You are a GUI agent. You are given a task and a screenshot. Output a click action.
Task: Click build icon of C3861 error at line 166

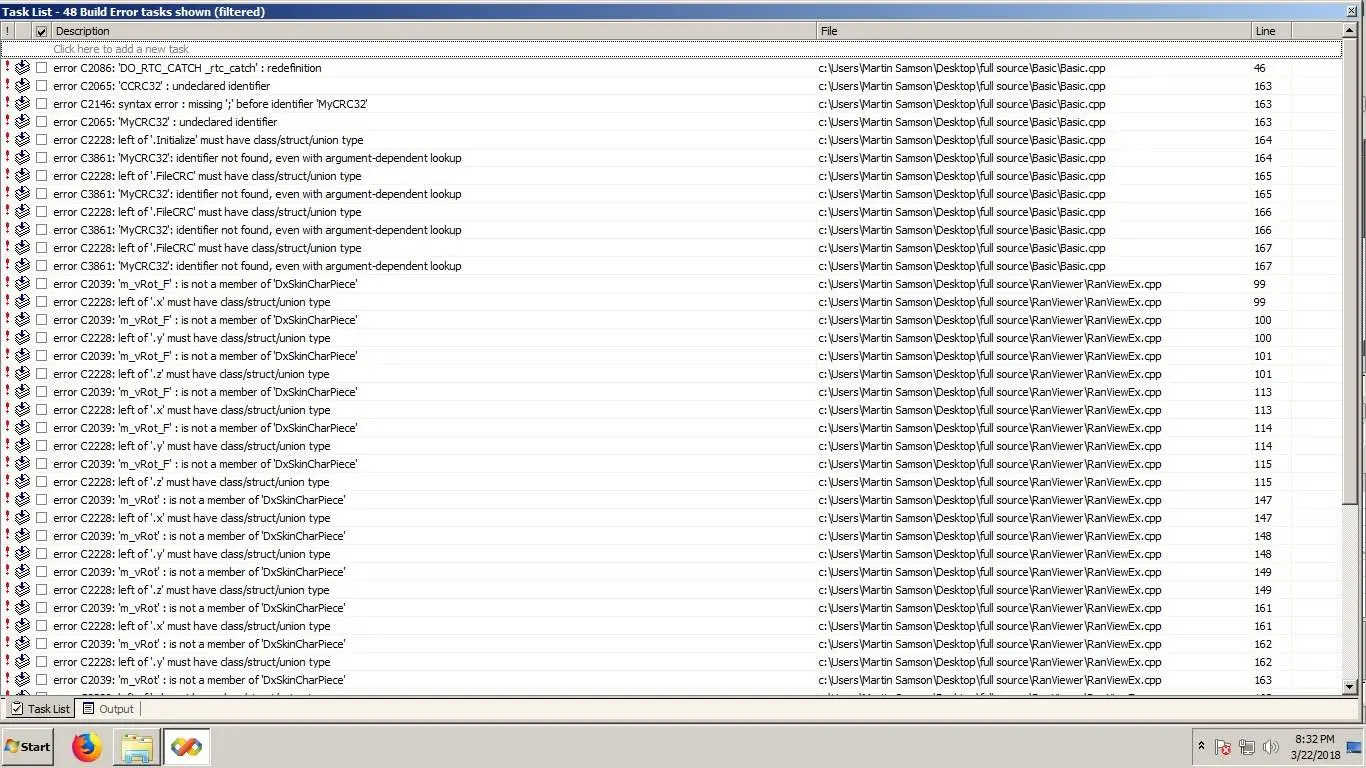click(x=22, y=230)
